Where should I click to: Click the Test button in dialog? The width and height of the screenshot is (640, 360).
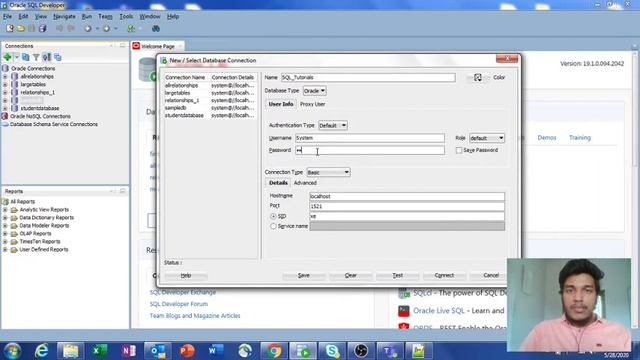pyautogui.click(x=398, y=276)
